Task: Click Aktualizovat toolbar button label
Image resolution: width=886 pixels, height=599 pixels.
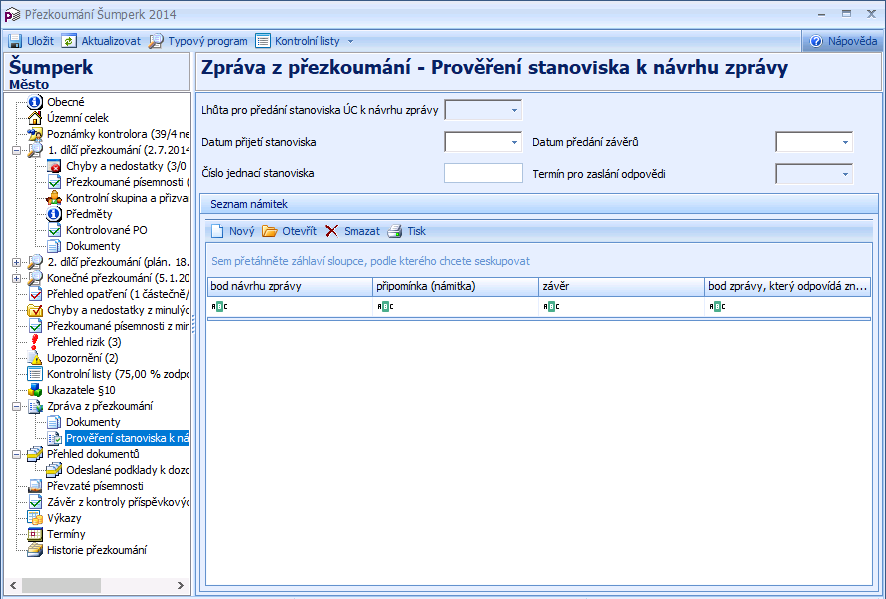Action: pyautogui.click(x=111, y=41)
